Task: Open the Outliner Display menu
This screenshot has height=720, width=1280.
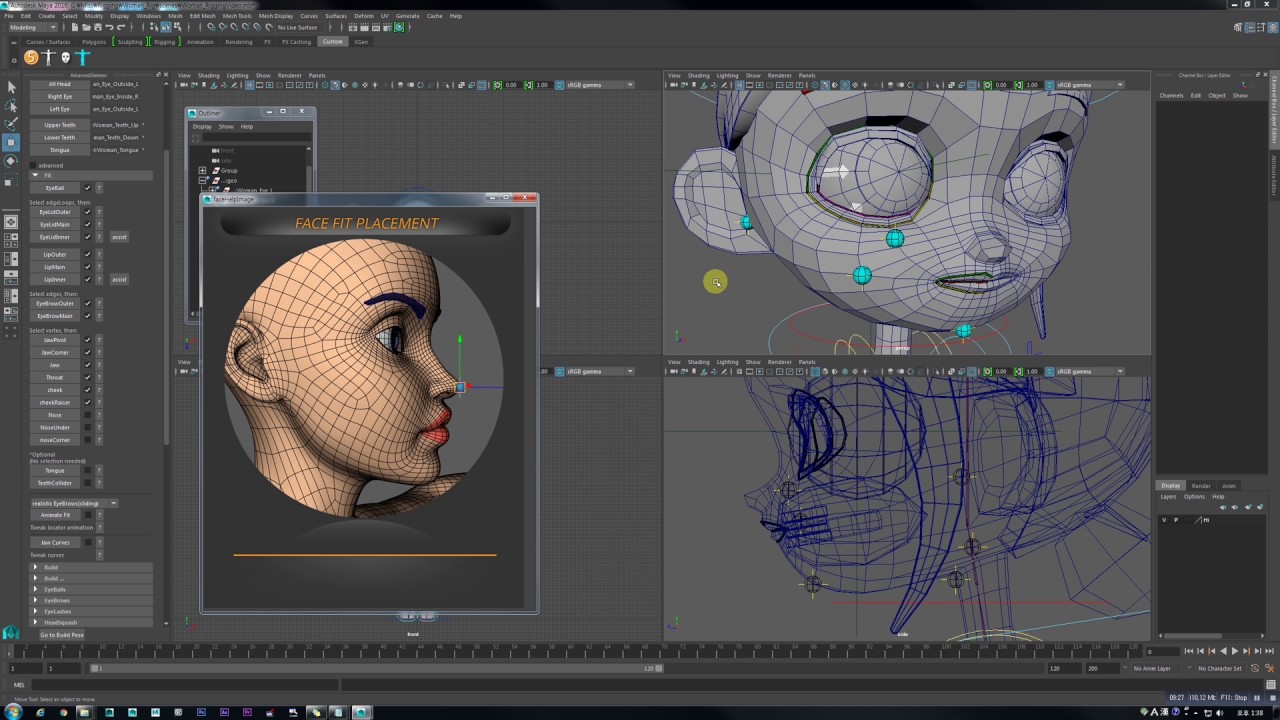Action: click(202, 126)
